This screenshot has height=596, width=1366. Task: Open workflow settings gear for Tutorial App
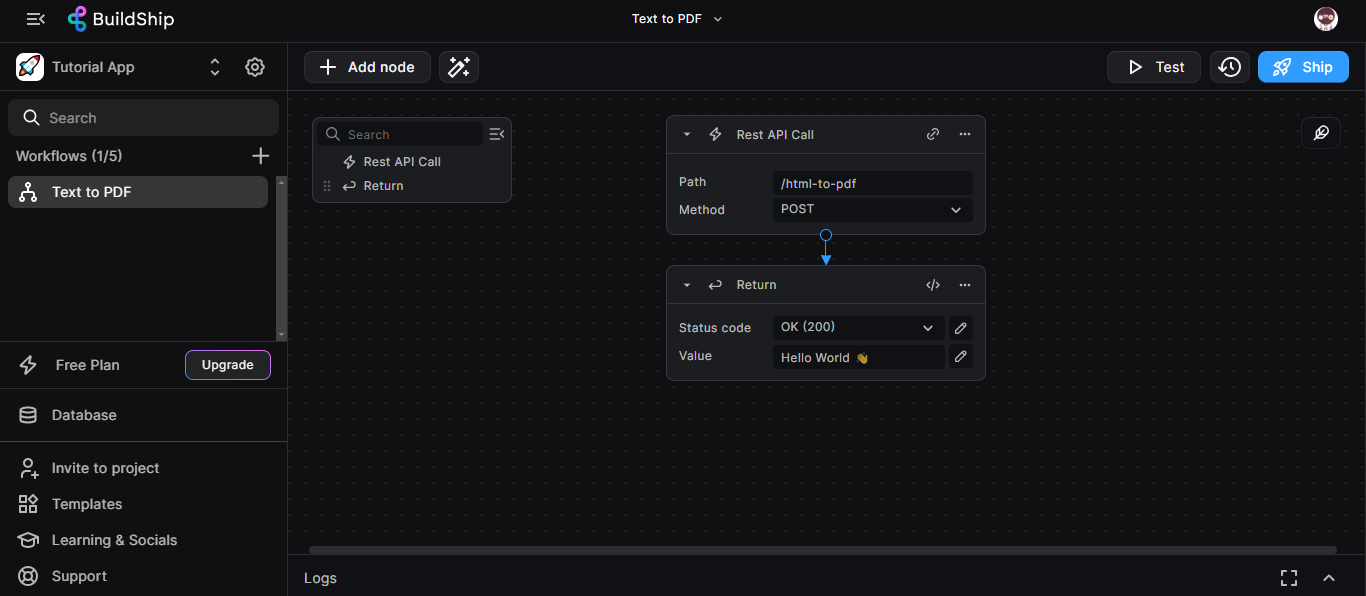pos(254,67)
